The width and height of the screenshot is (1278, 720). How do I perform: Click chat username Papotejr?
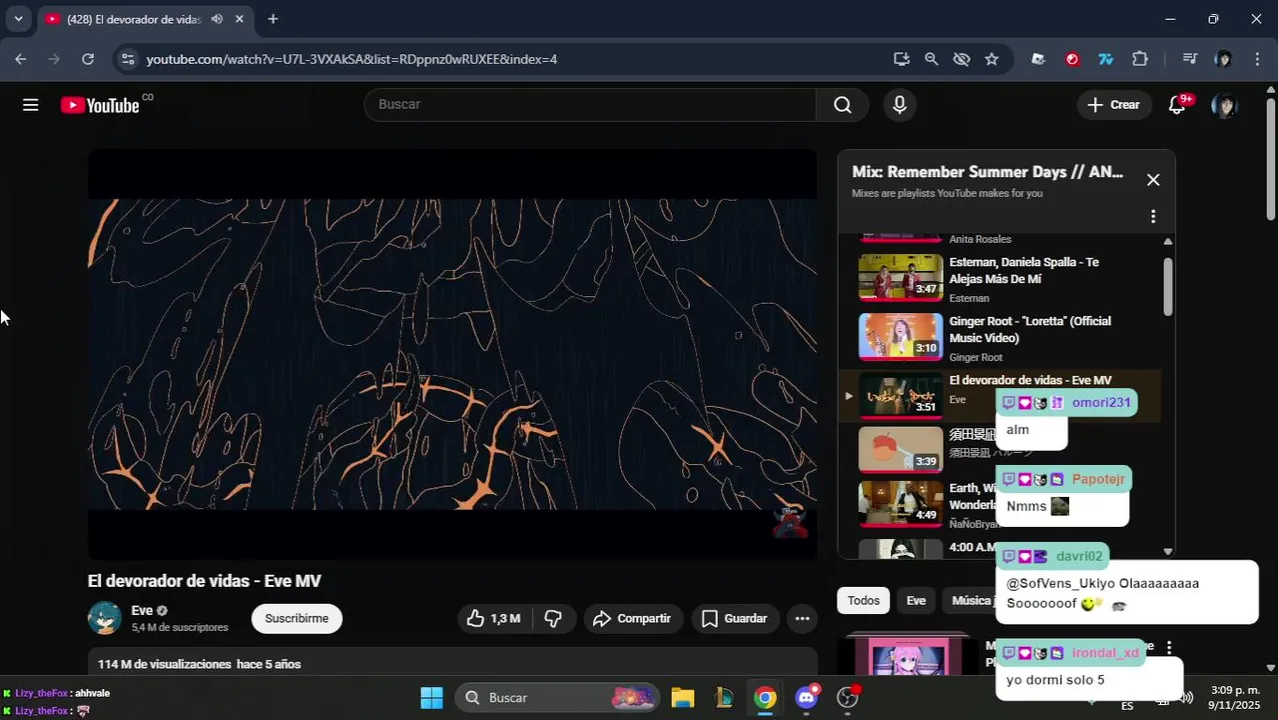[x=1098, y=479]
